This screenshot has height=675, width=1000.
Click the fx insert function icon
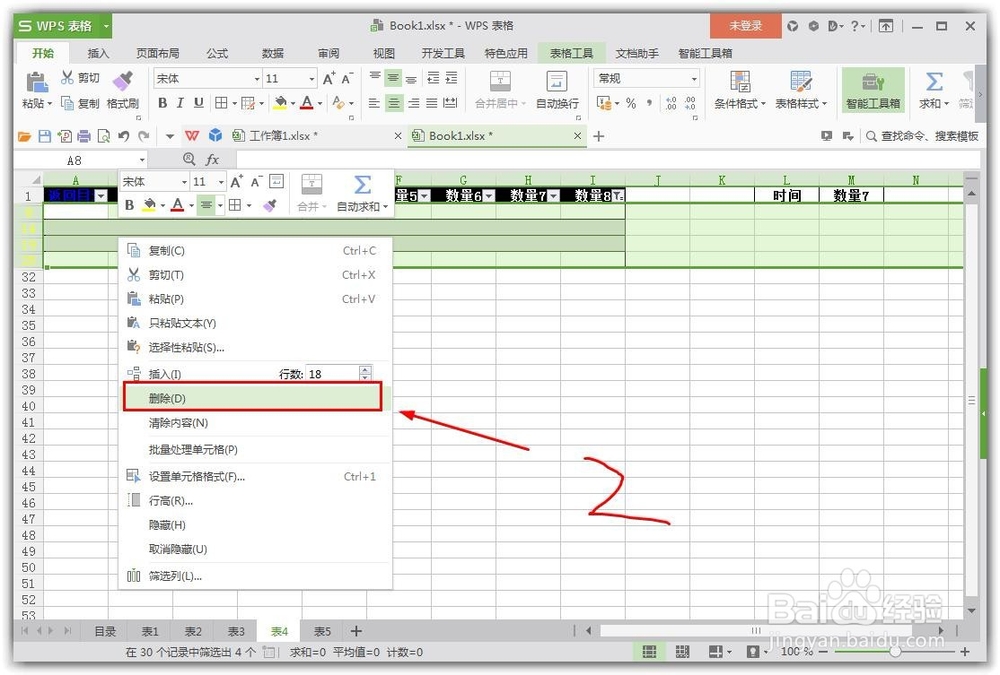[x=212, y=160]
